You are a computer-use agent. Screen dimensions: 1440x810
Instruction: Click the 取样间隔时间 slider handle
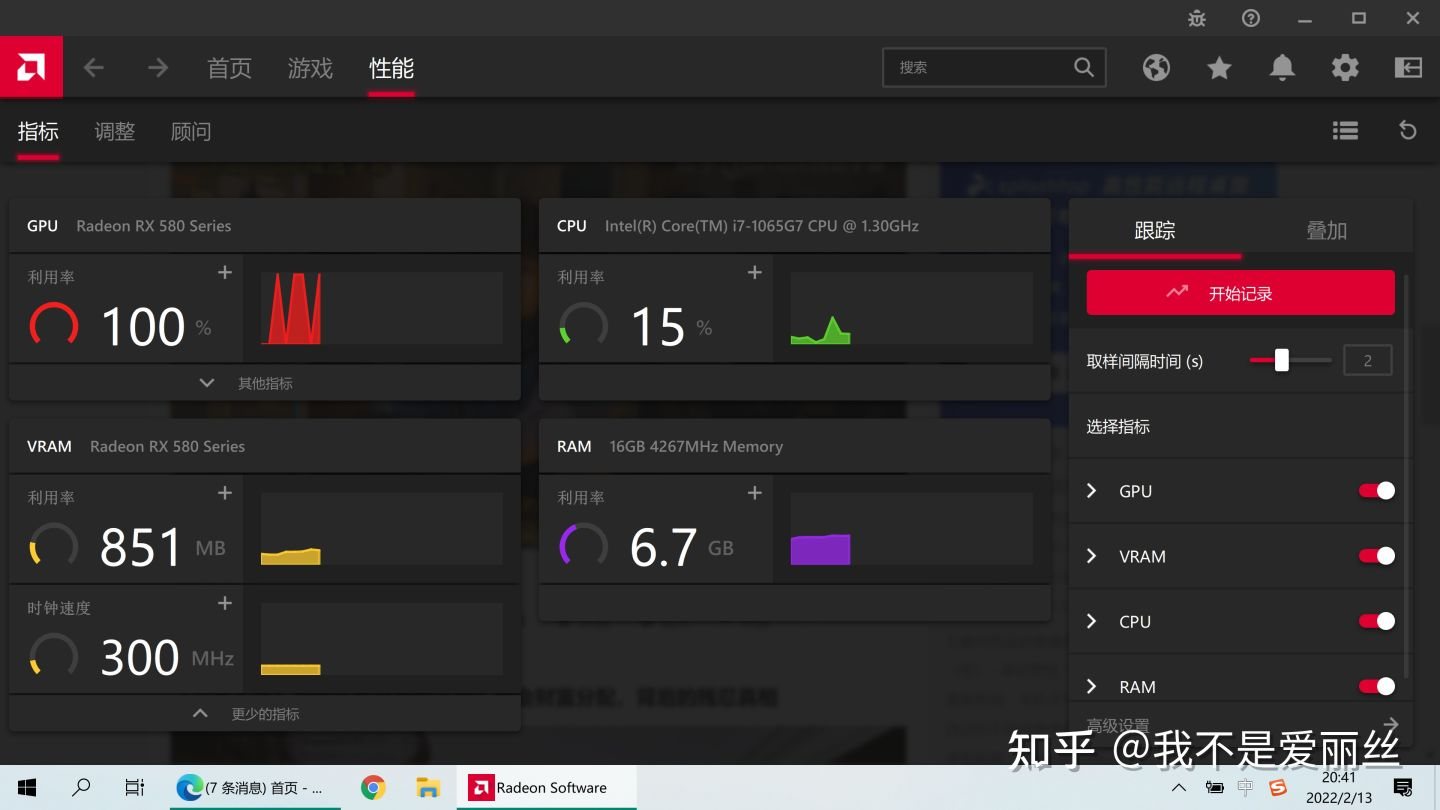point(1281,360)
